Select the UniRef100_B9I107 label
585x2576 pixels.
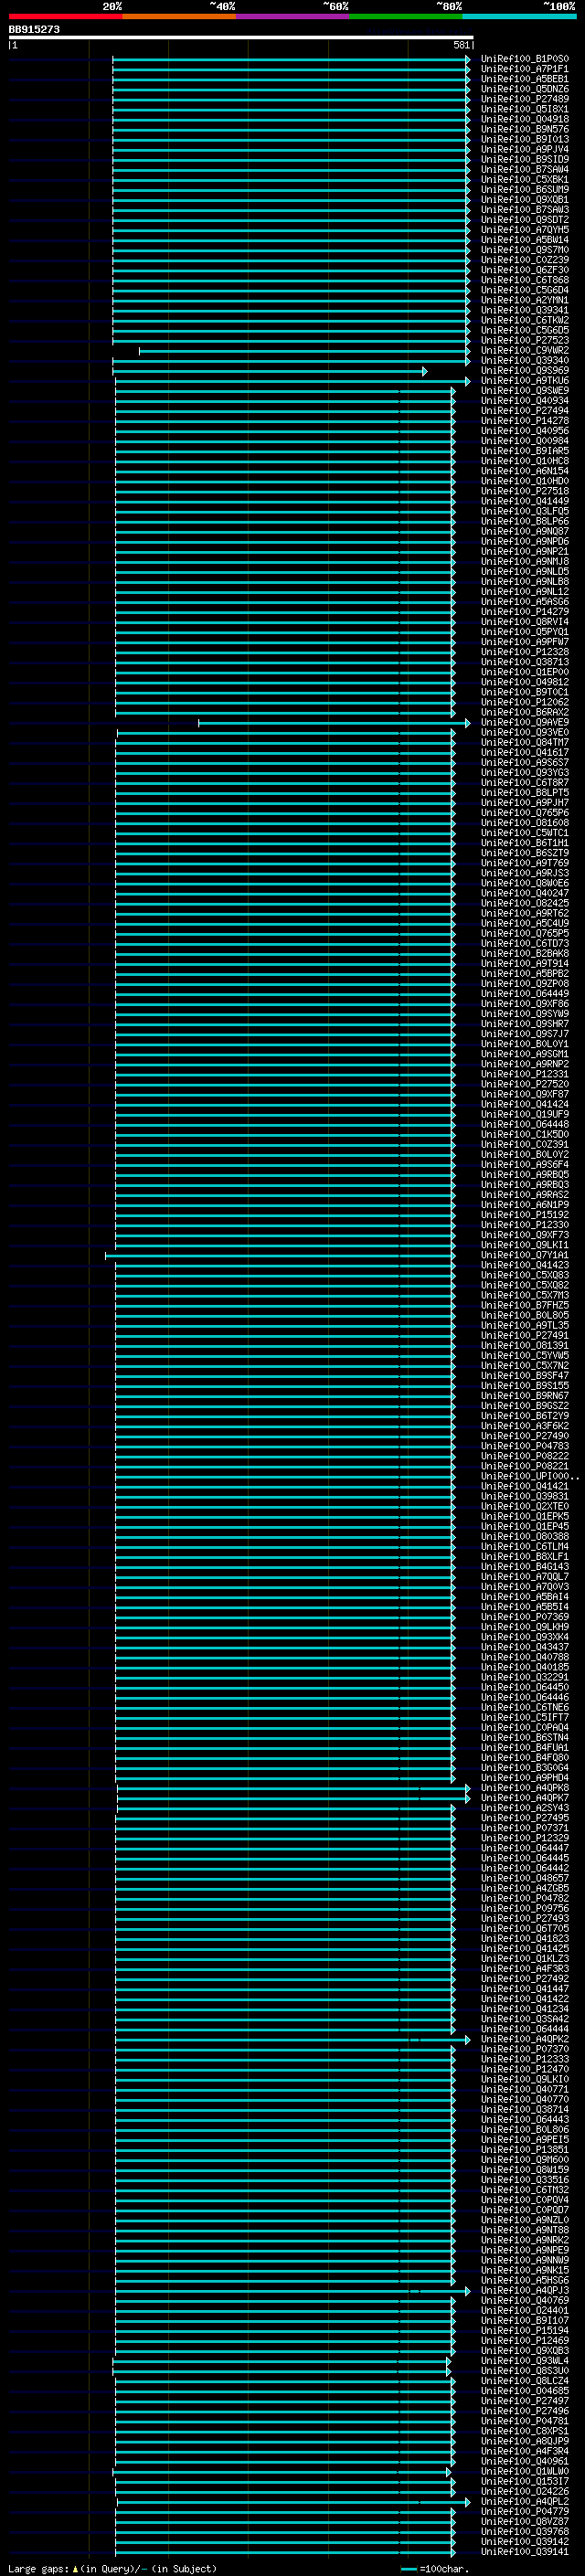tap(525, 2320)
